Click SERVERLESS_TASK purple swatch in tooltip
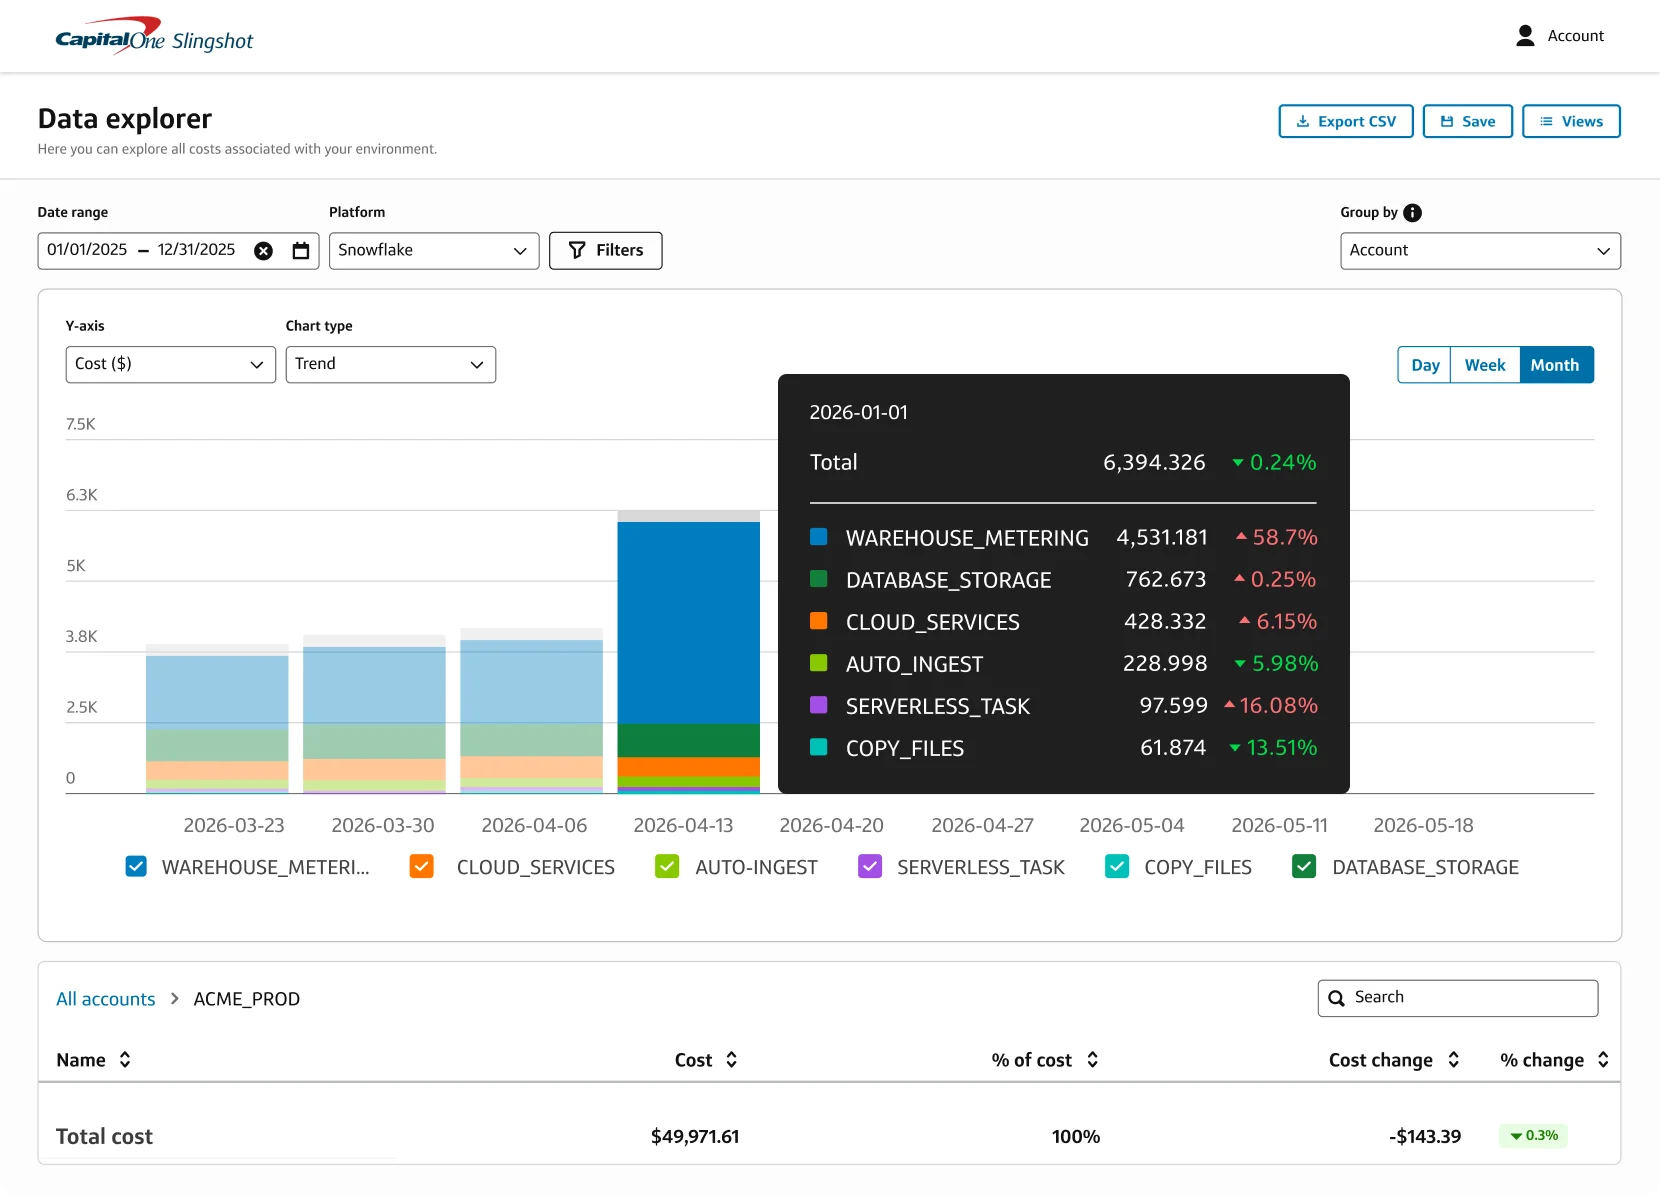This screenshot has width=1660, height=1196. click(x=818, y=705)
